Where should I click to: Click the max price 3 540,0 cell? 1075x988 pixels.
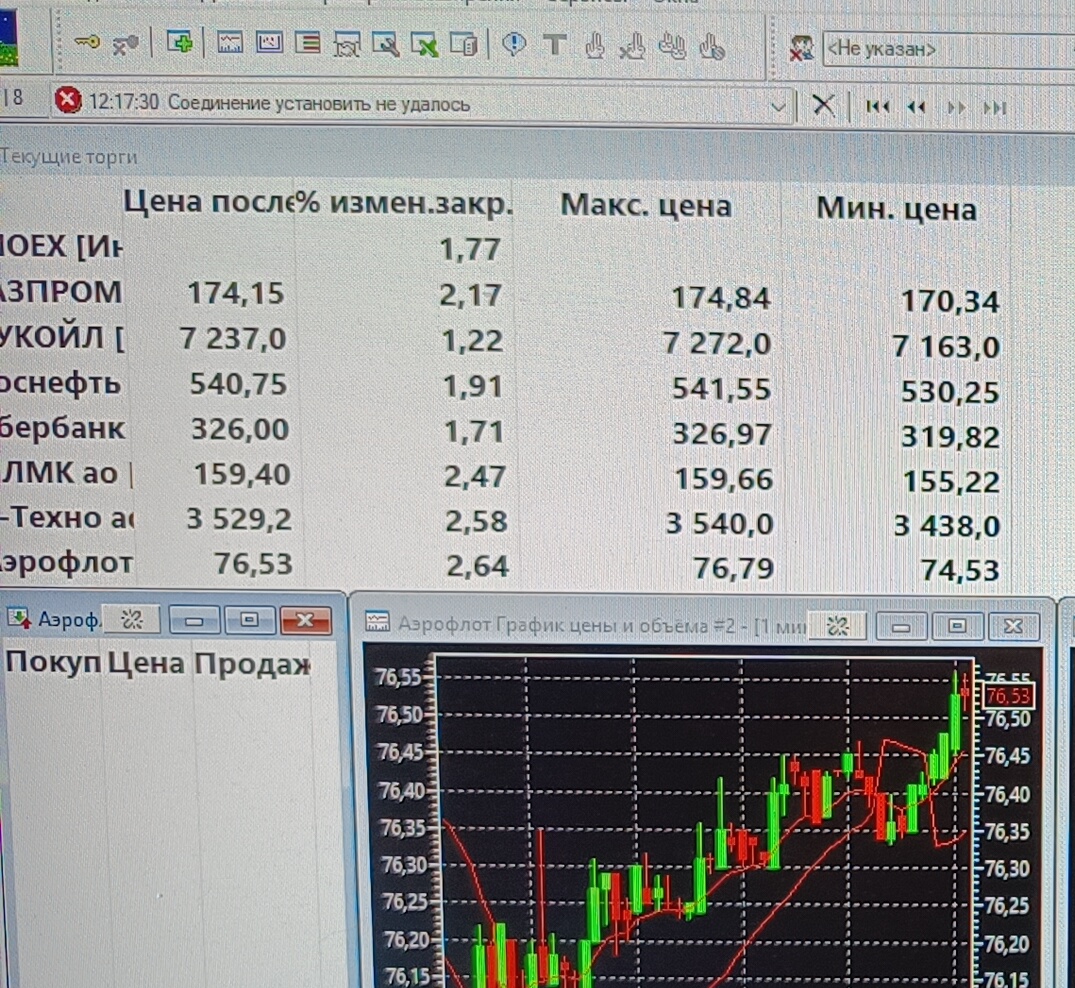pos(719,524)
